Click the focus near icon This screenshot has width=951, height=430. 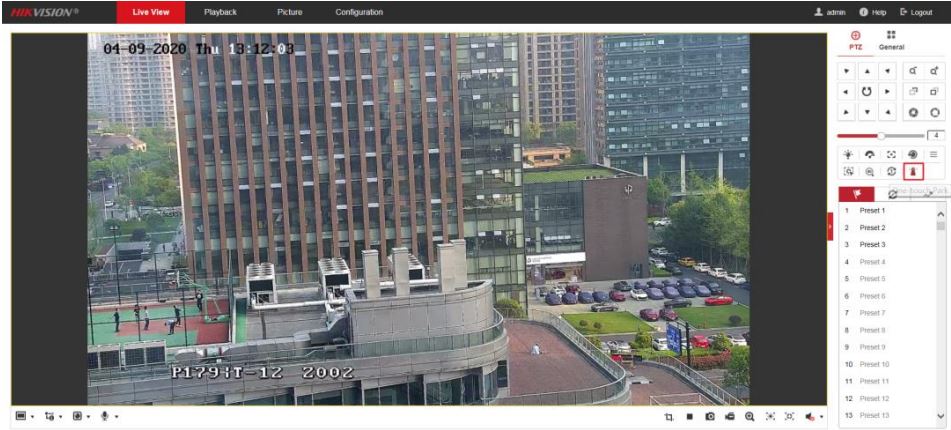pyautogui.click(x=913, y=92)
